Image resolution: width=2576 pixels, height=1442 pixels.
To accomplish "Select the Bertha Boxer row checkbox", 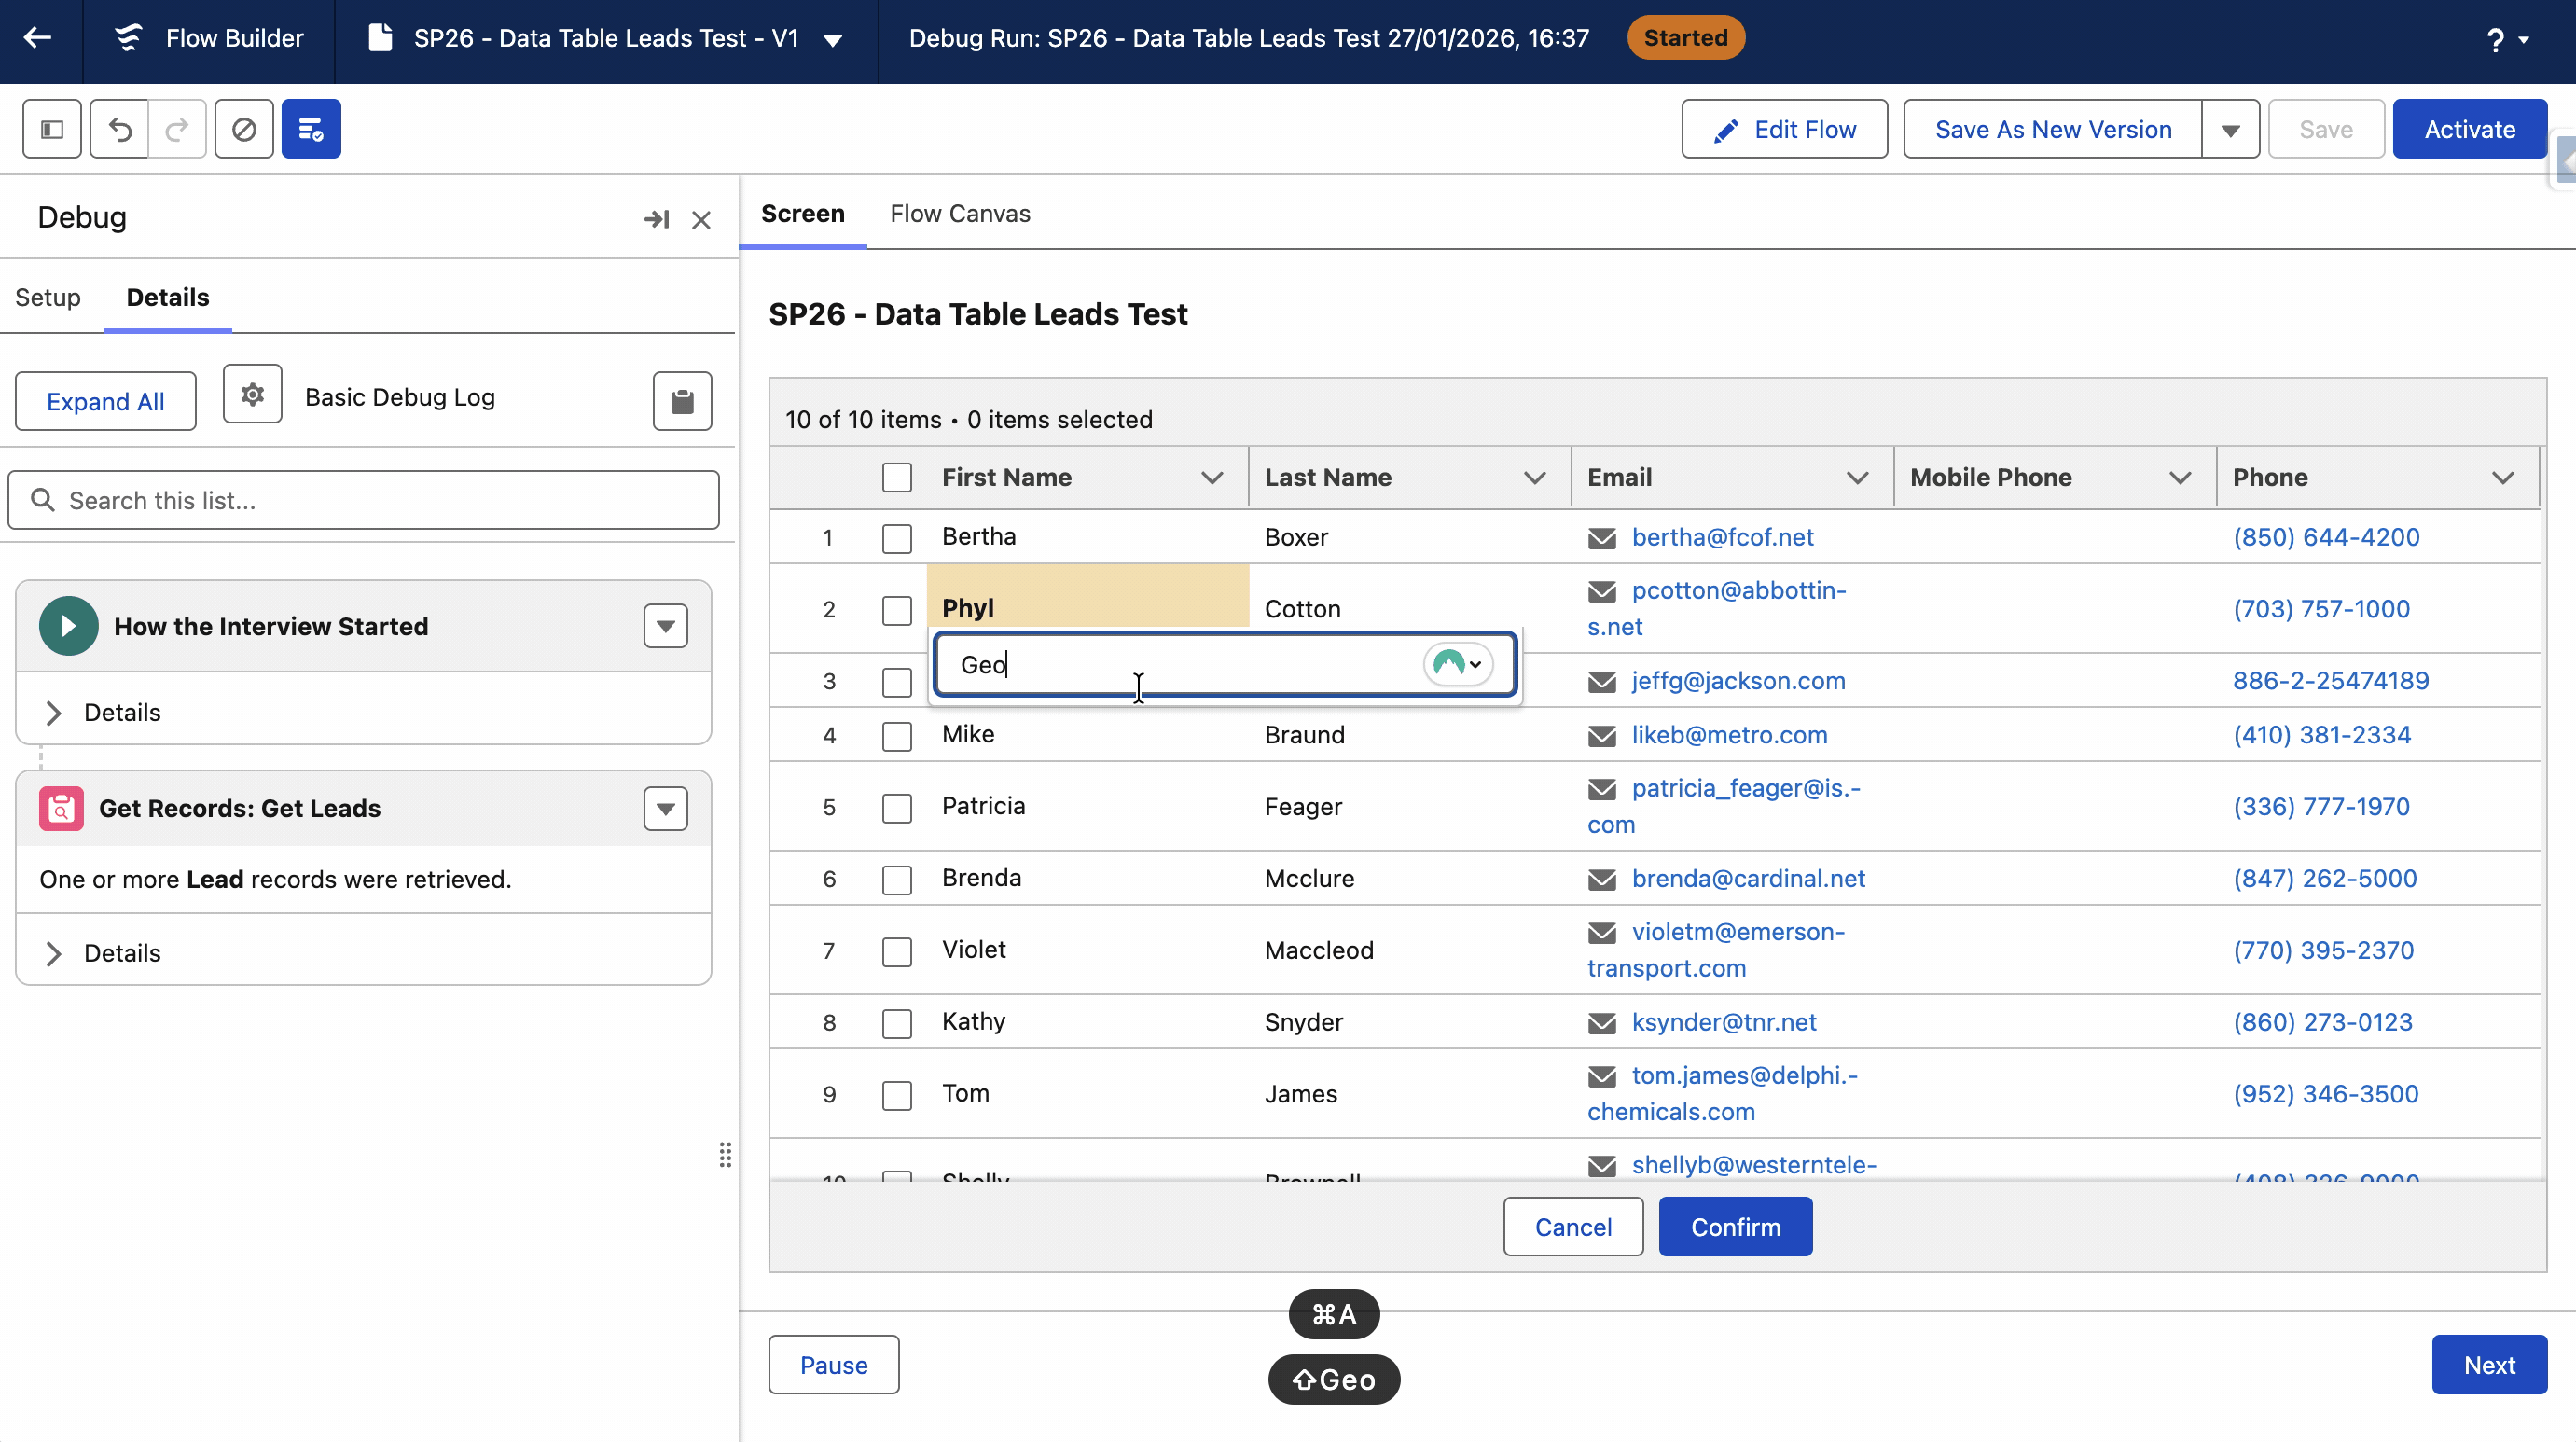I will (897, 538).
